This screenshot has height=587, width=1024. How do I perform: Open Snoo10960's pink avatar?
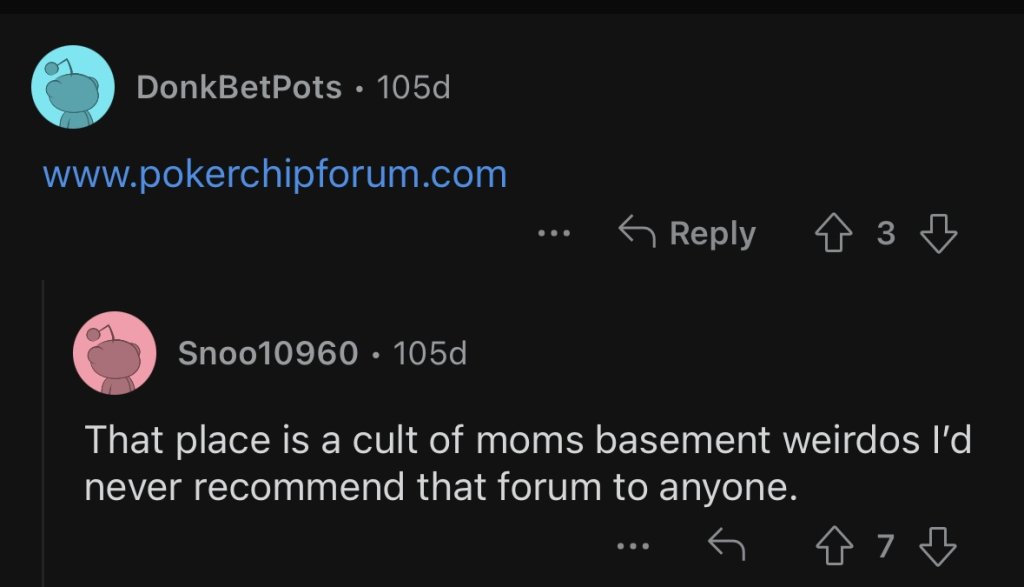coord(114,353)
